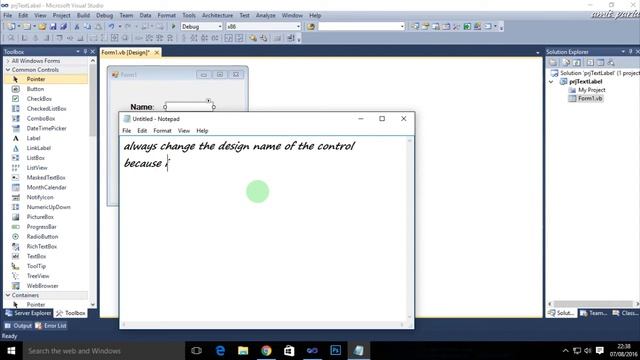The image size is (640, 360).
Task: Choose the ComboBox control in Toolbox
Action: pyautogui.click(x=40, y=118)
